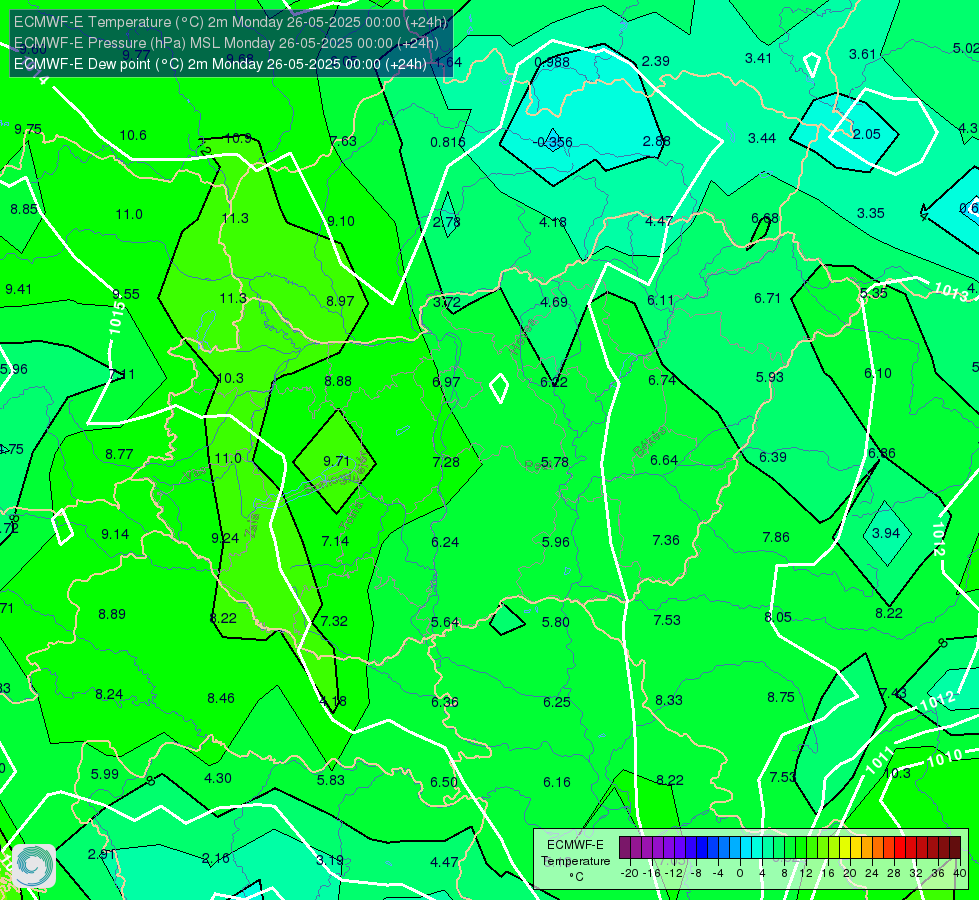979x900 pixels.
Task: Click the 8.33 temperature value
Action: tap(669, 700)
